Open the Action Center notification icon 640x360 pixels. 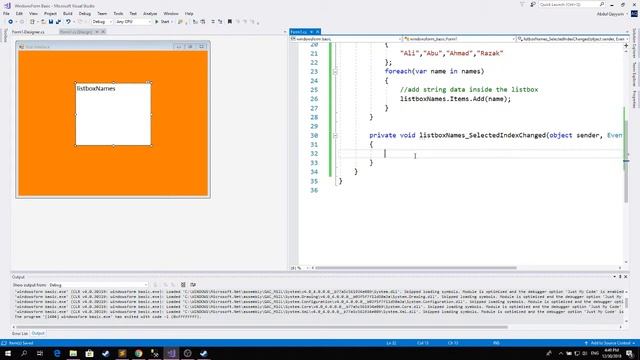tap(629, 353)
